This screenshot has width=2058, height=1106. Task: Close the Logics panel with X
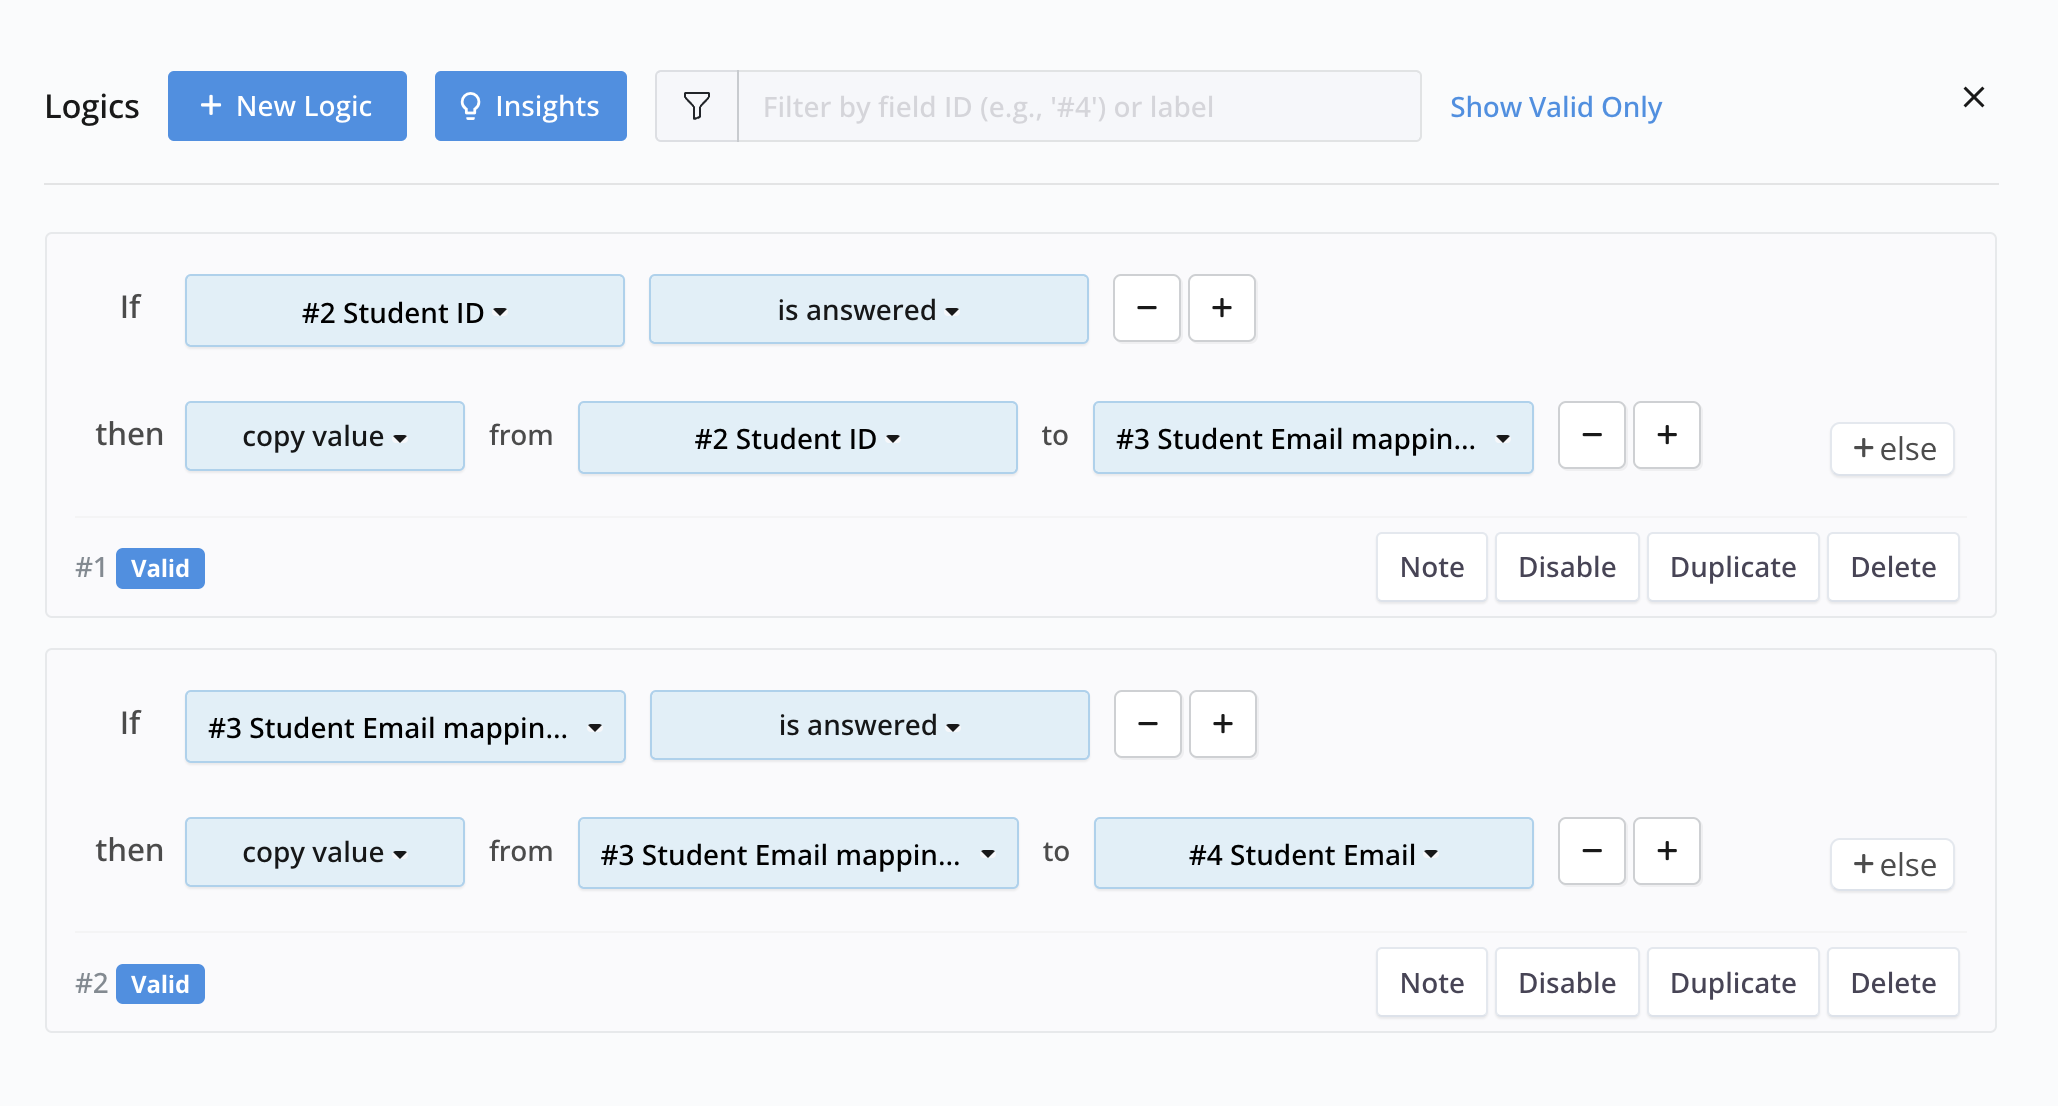1973,97
